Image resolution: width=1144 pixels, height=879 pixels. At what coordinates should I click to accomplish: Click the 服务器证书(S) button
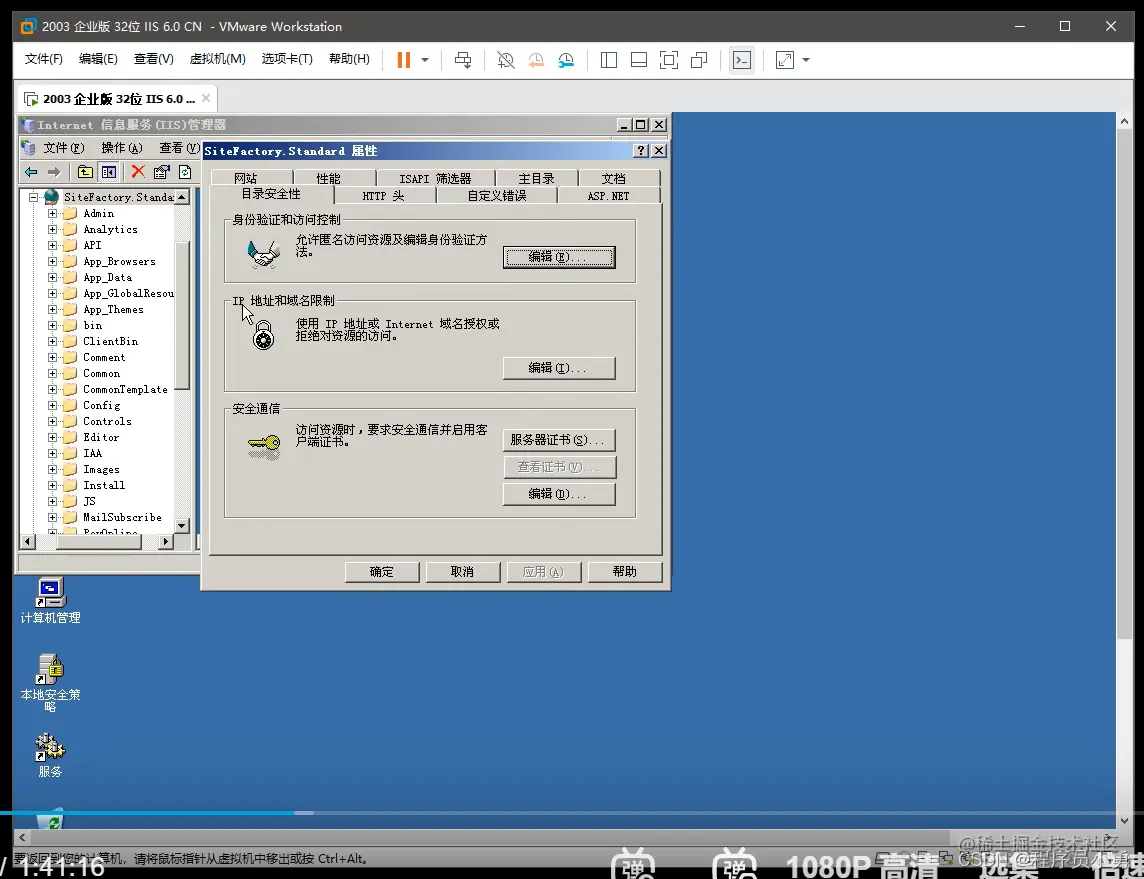coord(559,440)
